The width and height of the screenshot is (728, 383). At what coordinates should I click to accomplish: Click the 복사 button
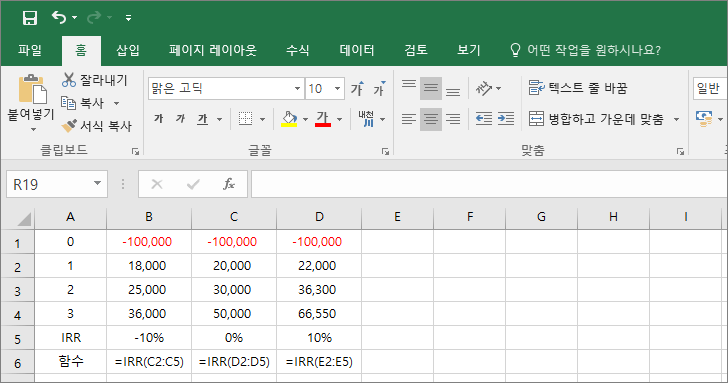pyautogui.click(x=84, y=103)
